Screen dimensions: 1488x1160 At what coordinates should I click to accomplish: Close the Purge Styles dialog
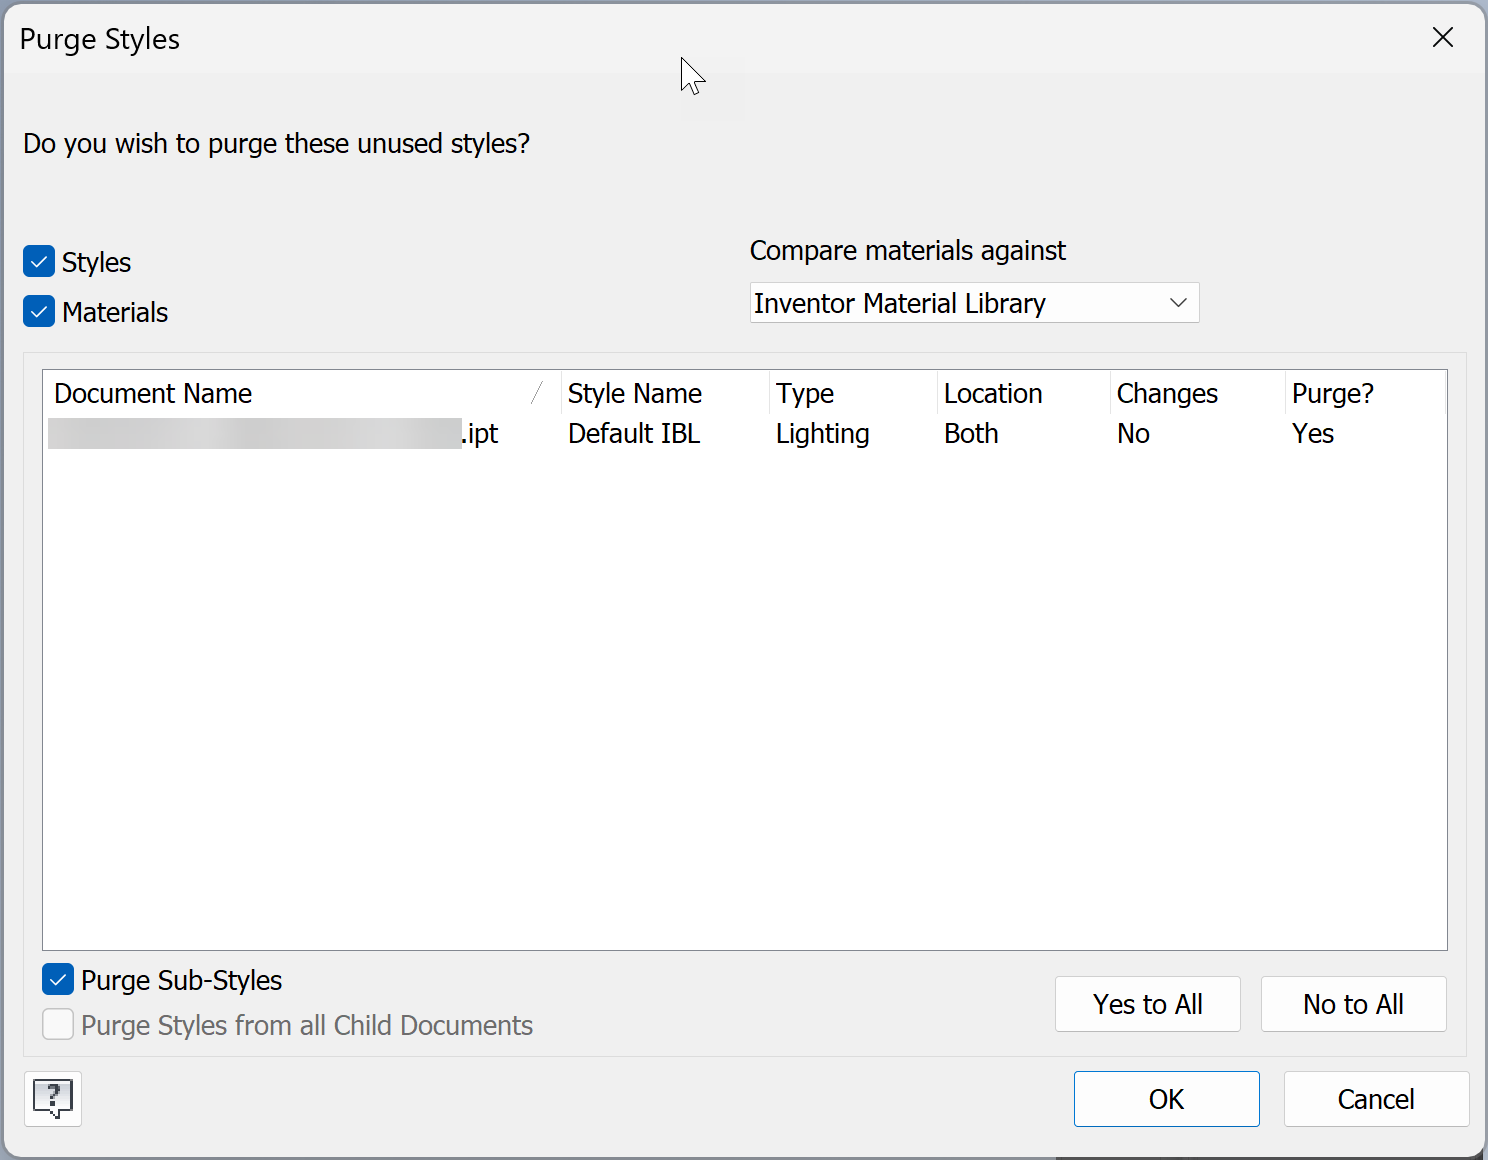(1442, 38)
